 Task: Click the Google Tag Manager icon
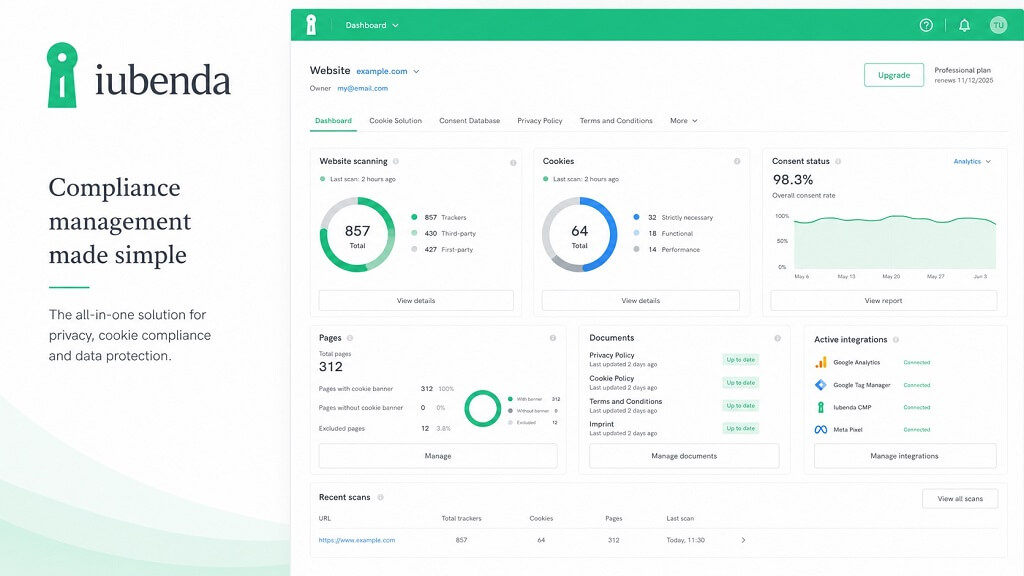click(x=821, y=385)
